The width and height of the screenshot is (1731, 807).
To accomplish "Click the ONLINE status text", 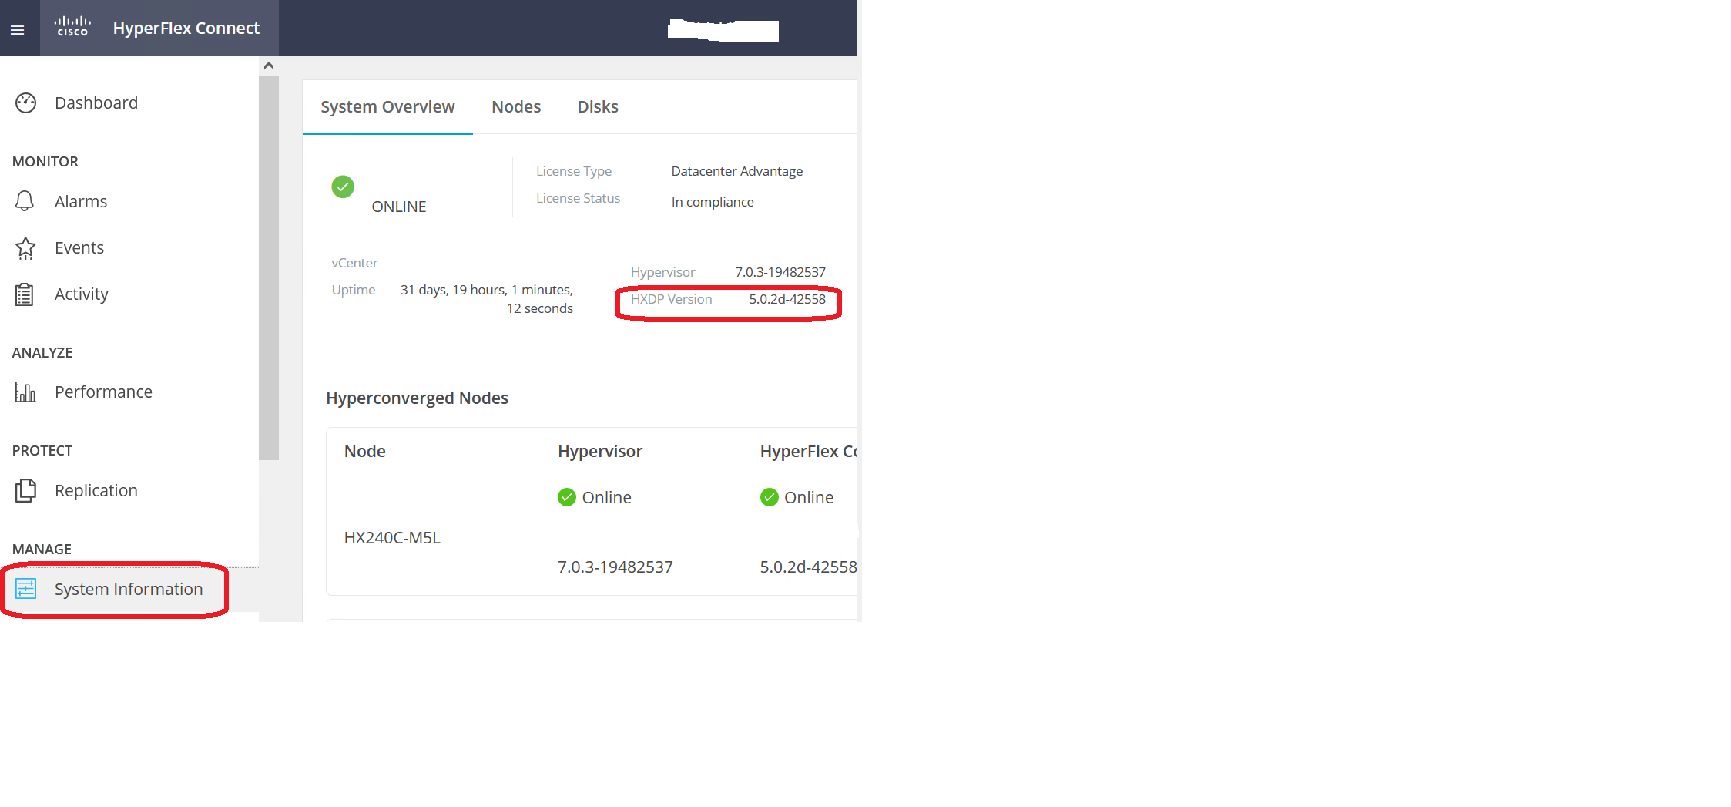I will [399, 206].
